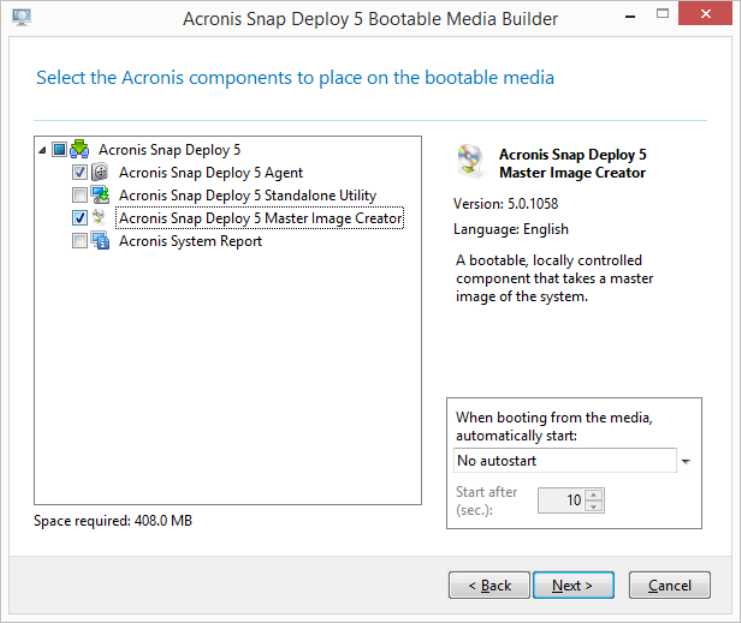This screenshot has width=741, height=623.
Task: Increase the Start after seconds value
Action: click(x=594, y=495)
